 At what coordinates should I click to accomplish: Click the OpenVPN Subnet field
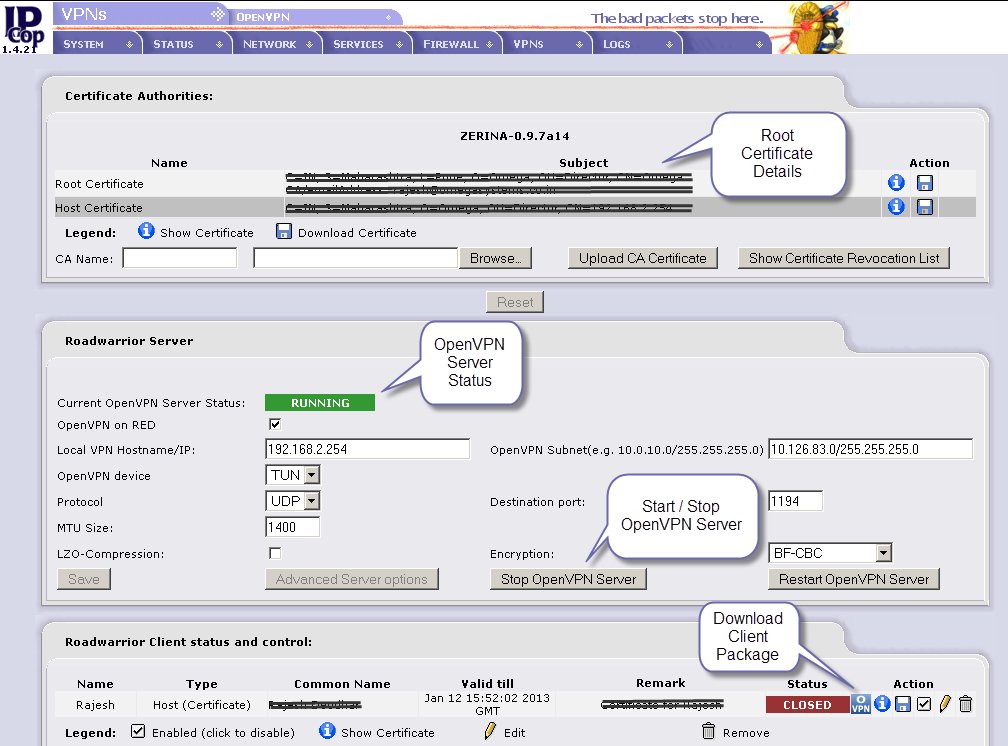870,449
